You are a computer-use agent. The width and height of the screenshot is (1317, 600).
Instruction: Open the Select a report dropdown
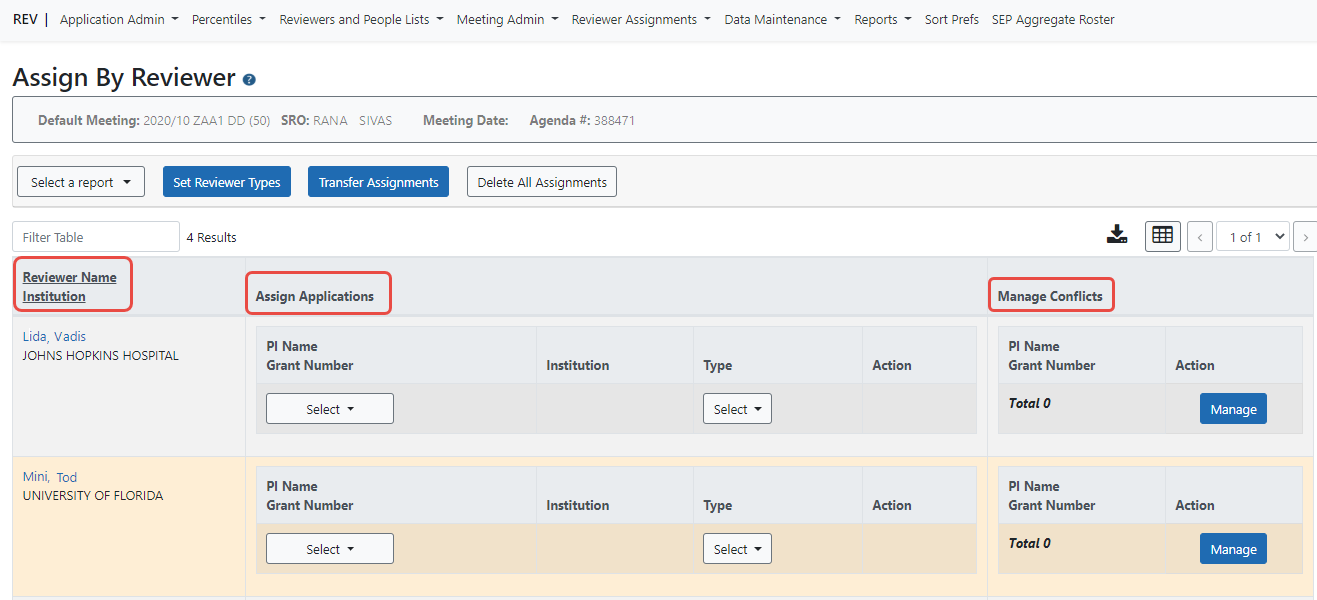pyautogui.click(x=81, y=182)
